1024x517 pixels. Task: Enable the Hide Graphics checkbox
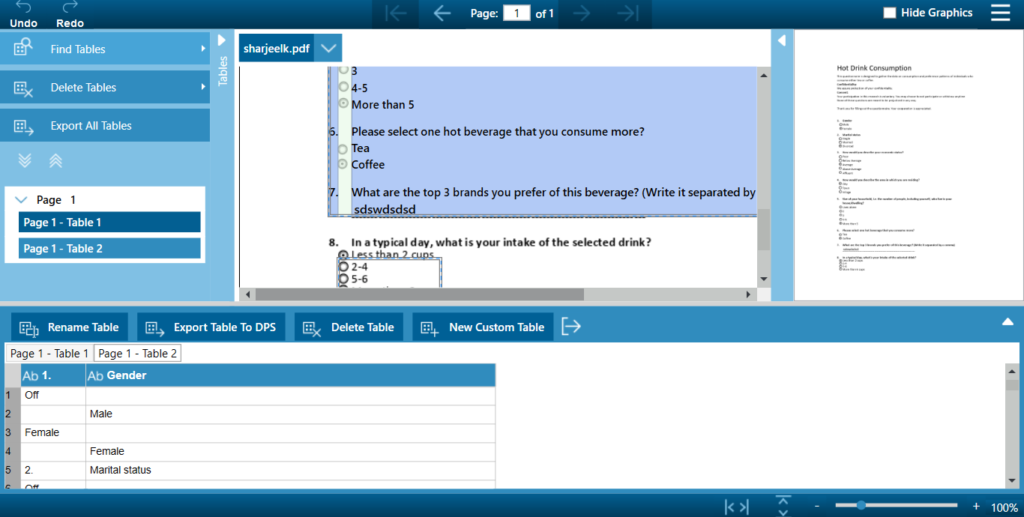click(x=889, y=13)
